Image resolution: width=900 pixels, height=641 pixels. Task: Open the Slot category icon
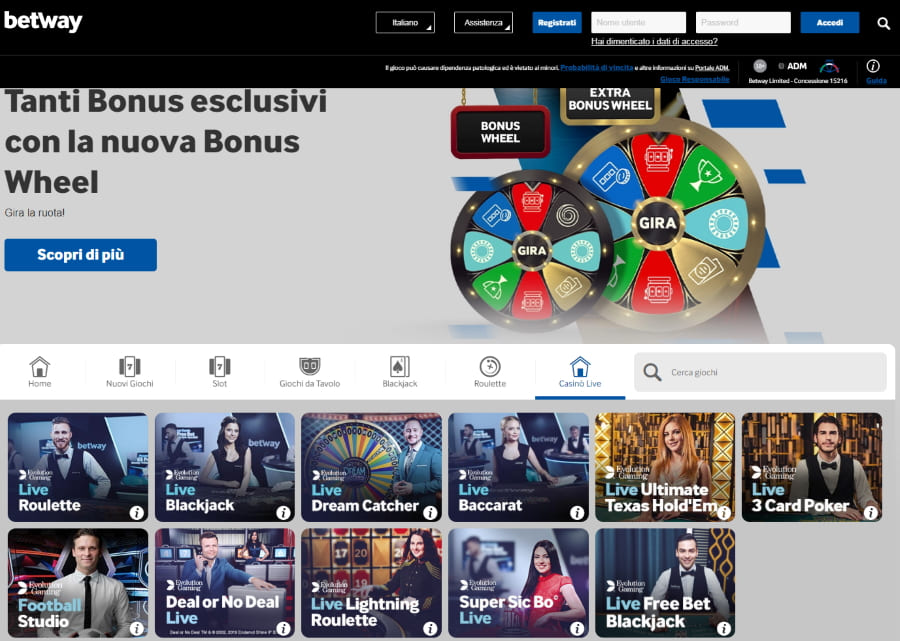coord(220,366)
